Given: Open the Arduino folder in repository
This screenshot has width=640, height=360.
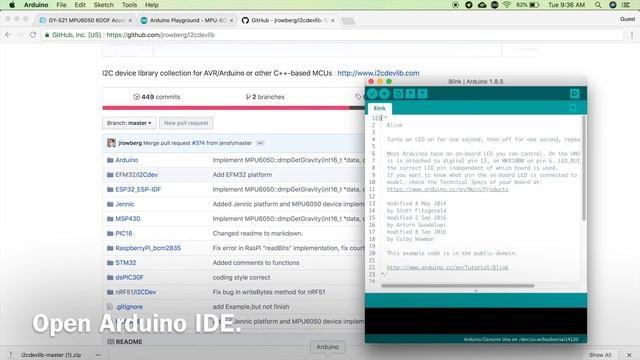Looking at the screenshot, I should click(x=127, y=160).
